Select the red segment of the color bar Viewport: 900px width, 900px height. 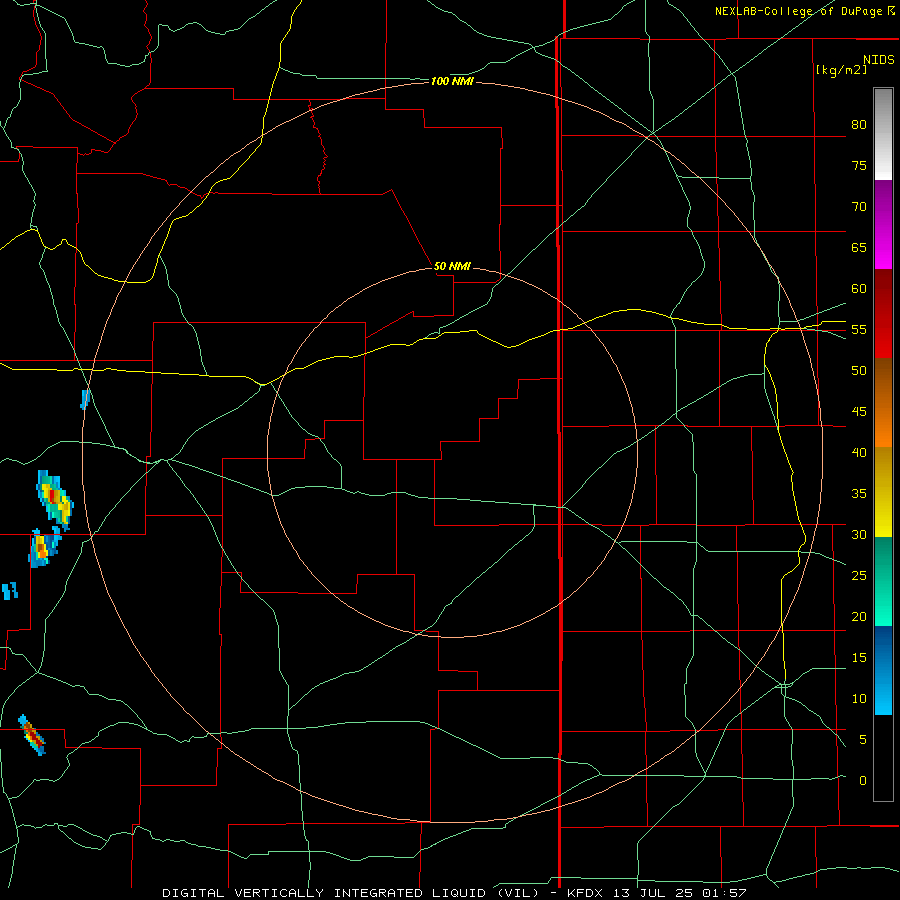[883, 313]
